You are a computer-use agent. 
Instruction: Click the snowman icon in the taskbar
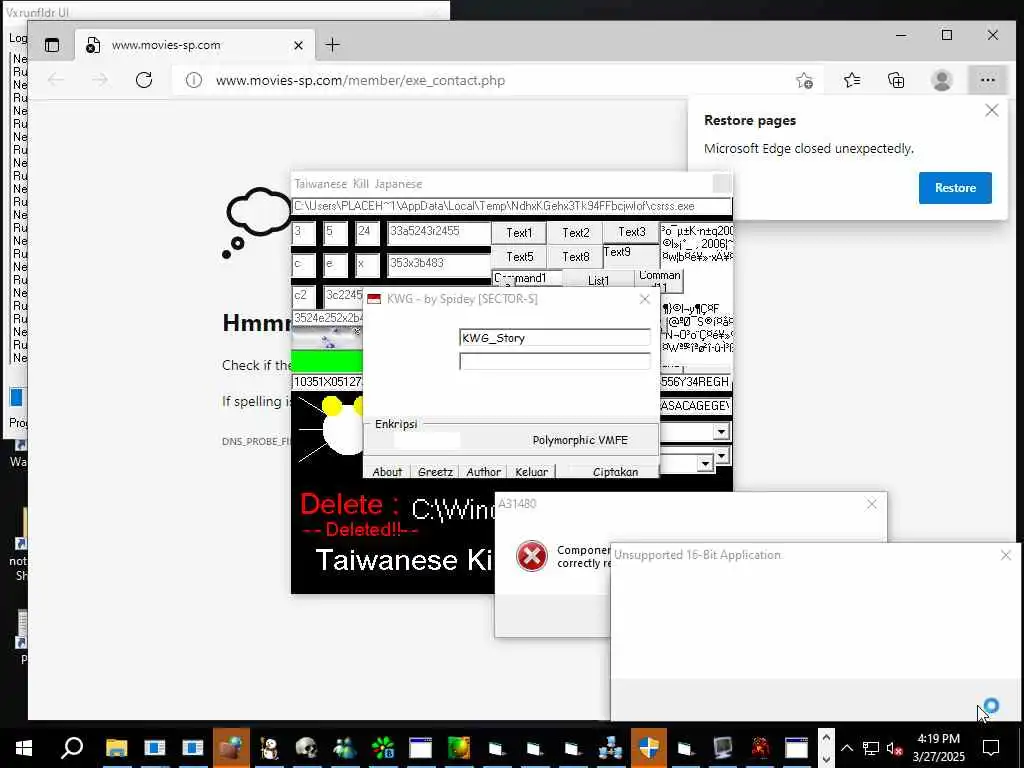[268, 748]
